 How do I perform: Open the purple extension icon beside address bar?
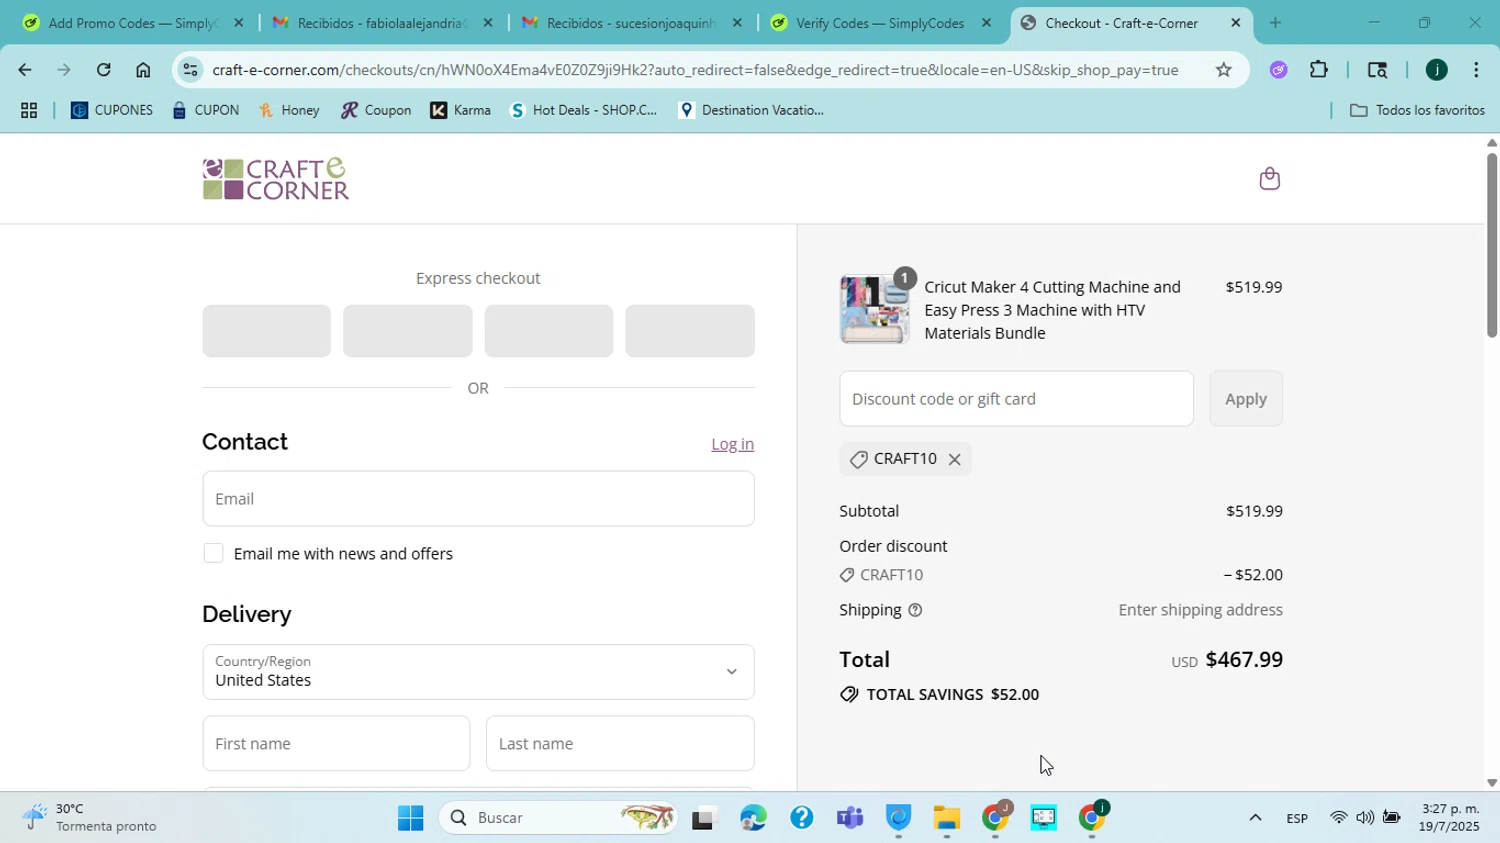(1278, 70)
